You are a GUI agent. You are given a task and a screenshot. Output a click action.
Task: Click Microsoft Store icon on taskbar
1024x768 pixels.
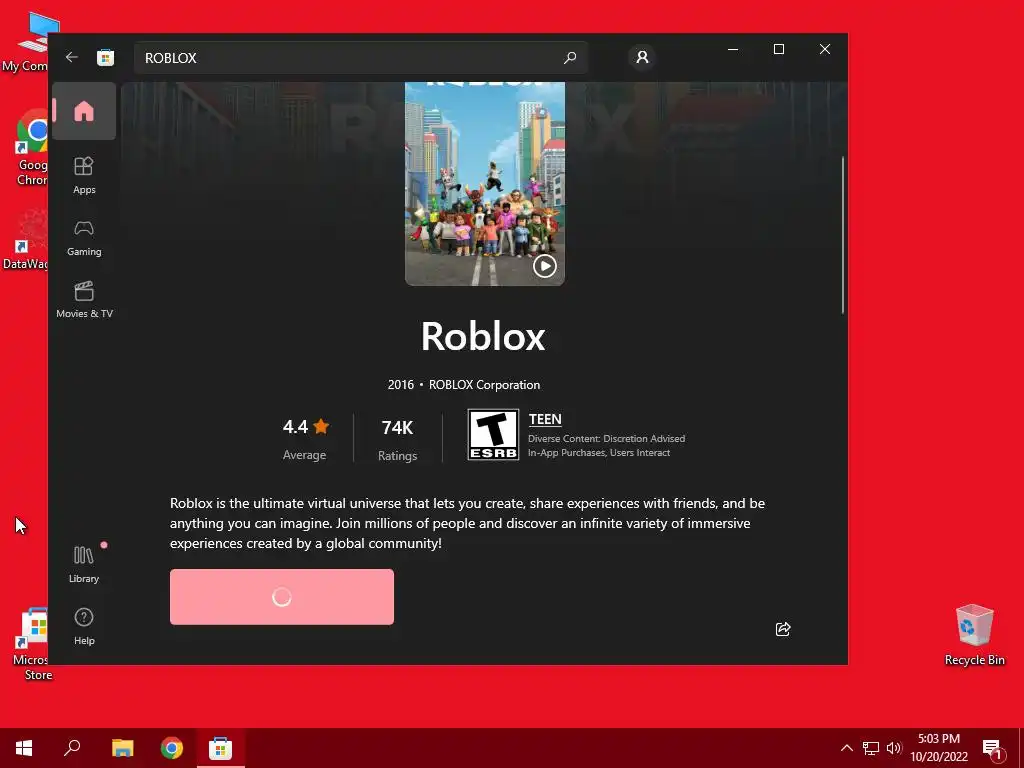[221, 748]
